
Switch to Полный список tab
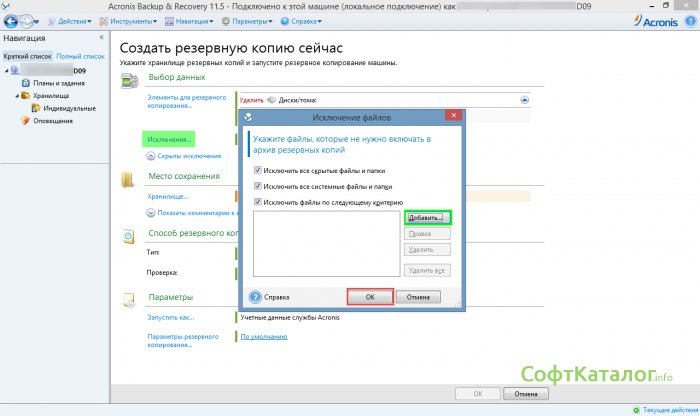[80, 57]
